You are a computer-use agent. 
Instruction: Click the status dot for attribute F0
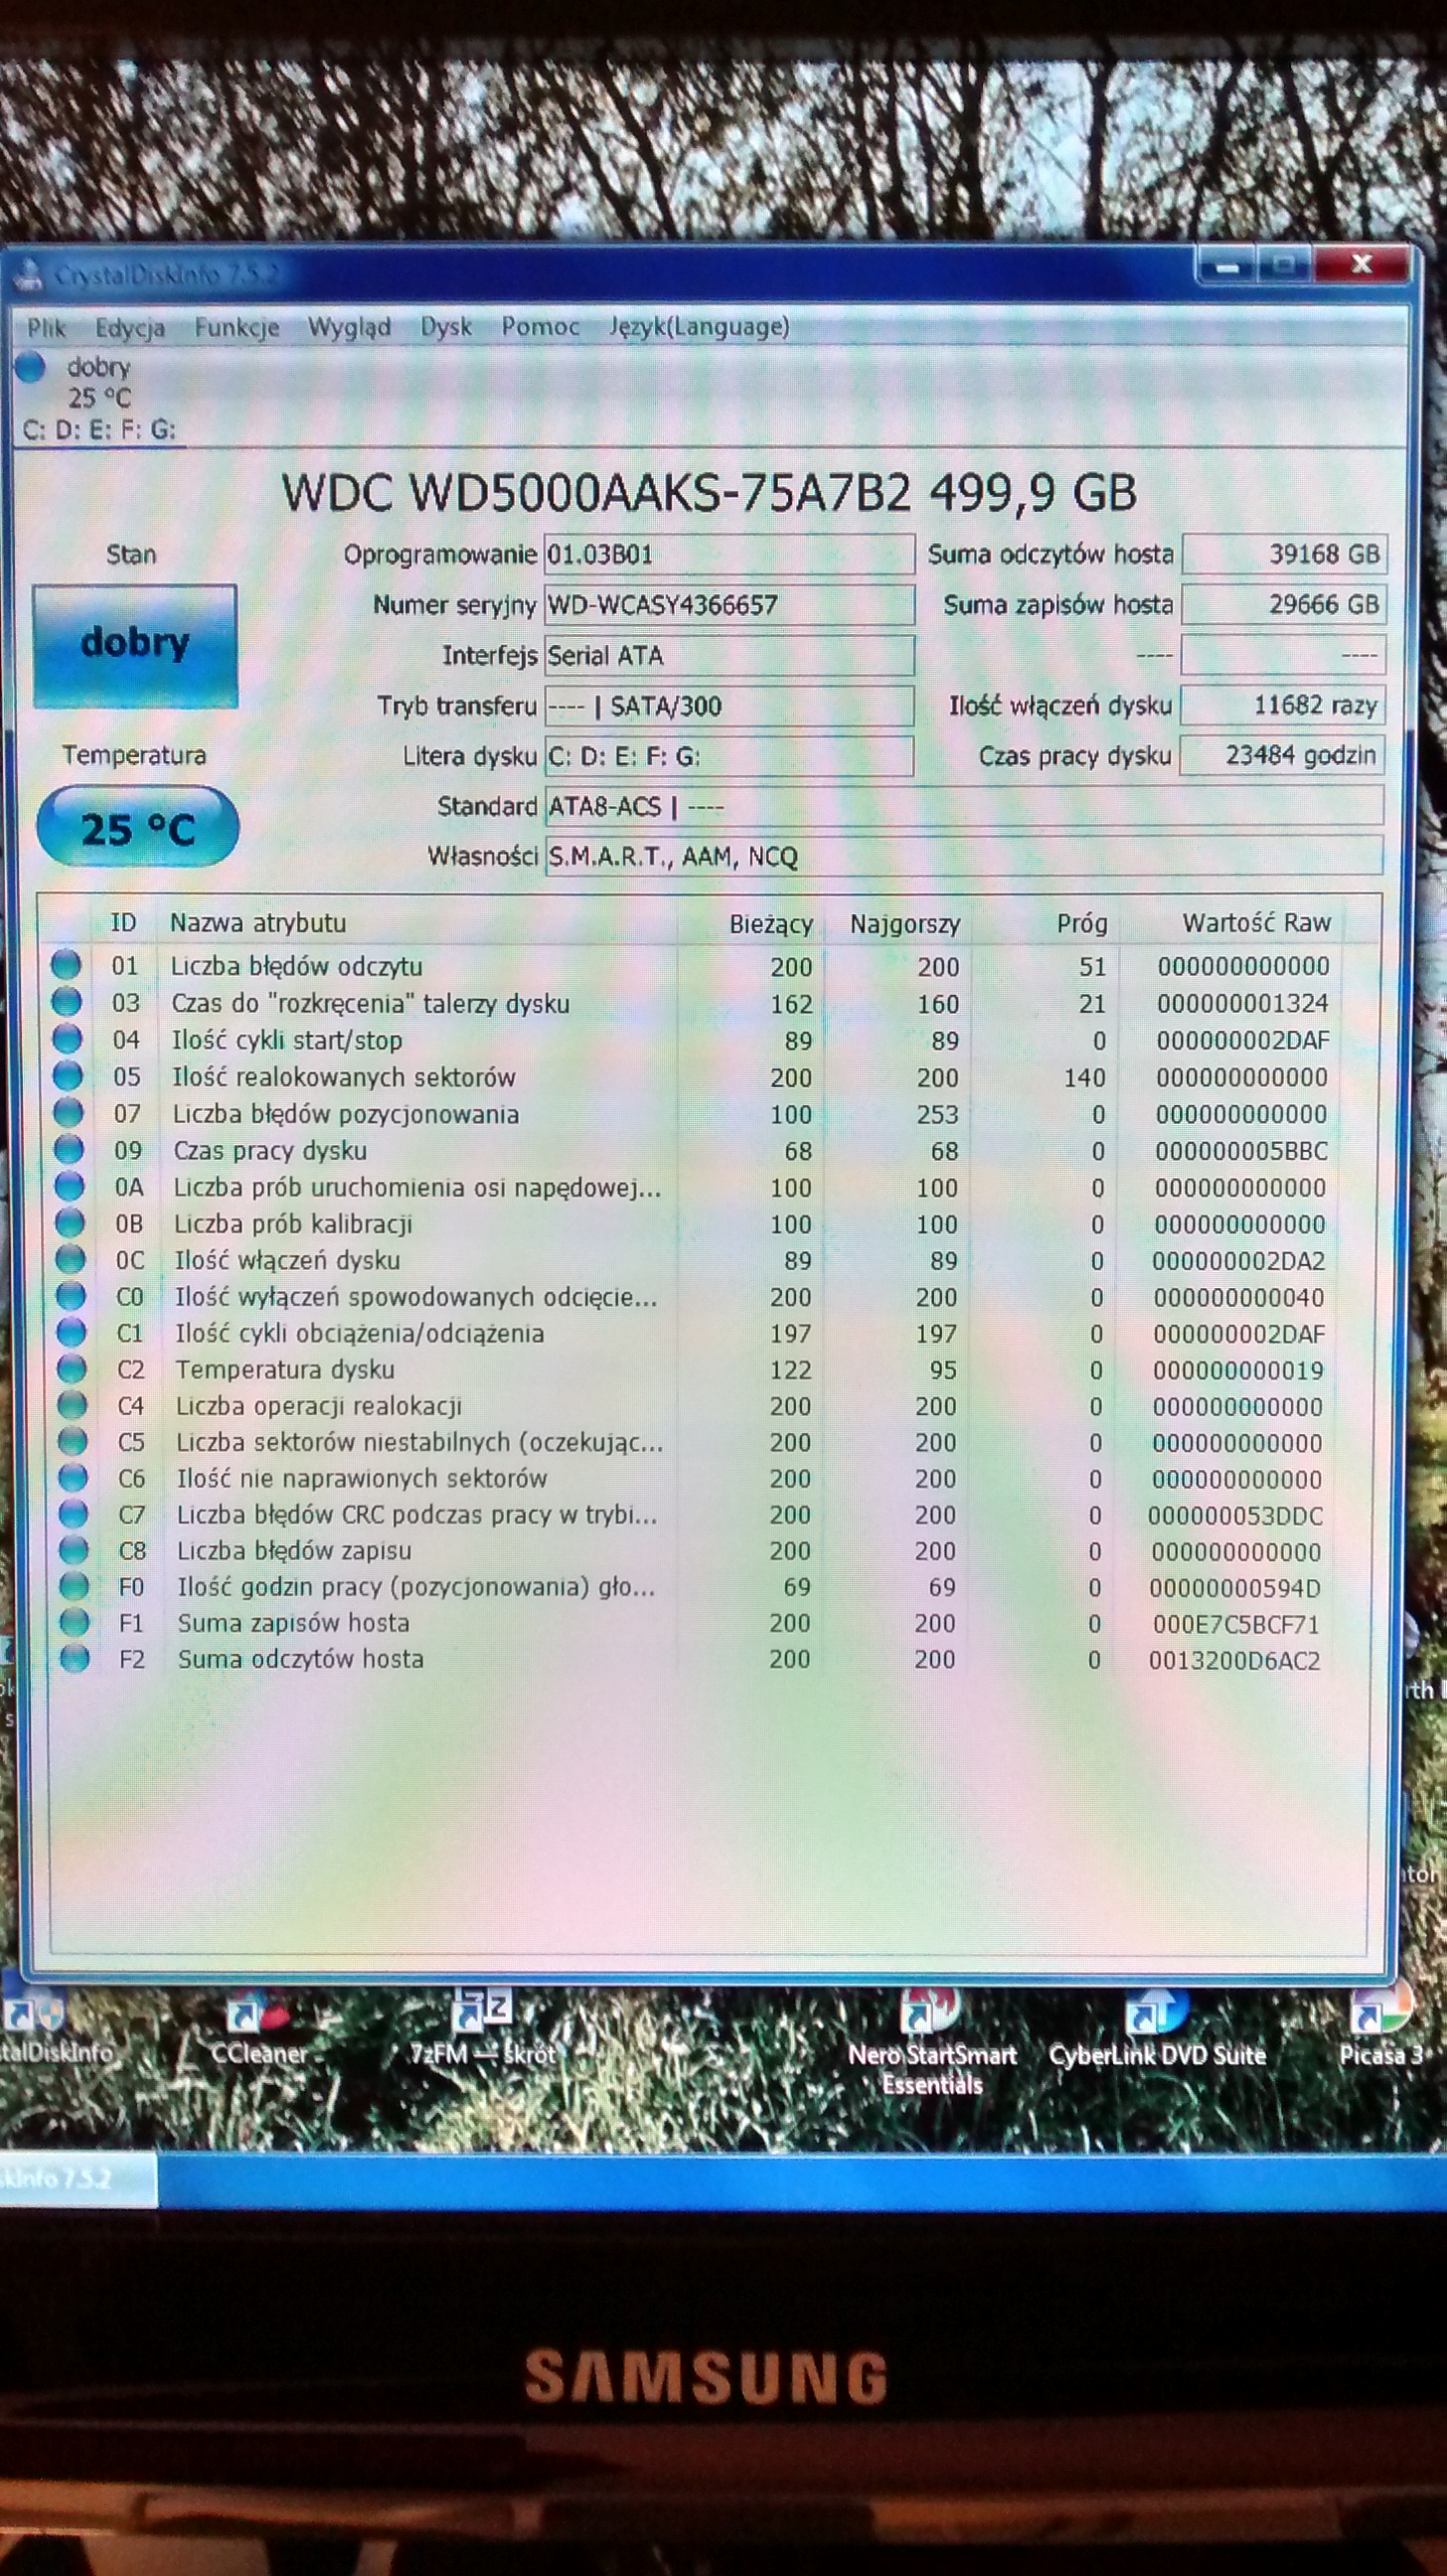coord(74,1586)
